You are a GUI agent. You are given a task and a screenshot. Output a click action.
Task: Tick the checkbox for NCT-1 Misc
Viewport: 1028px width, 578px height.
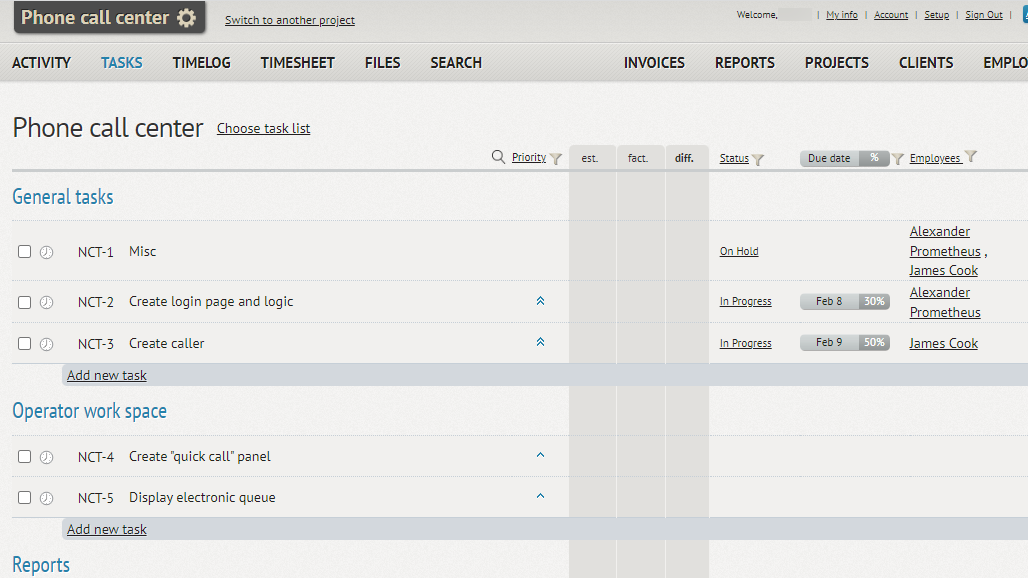tap(24, 252)
